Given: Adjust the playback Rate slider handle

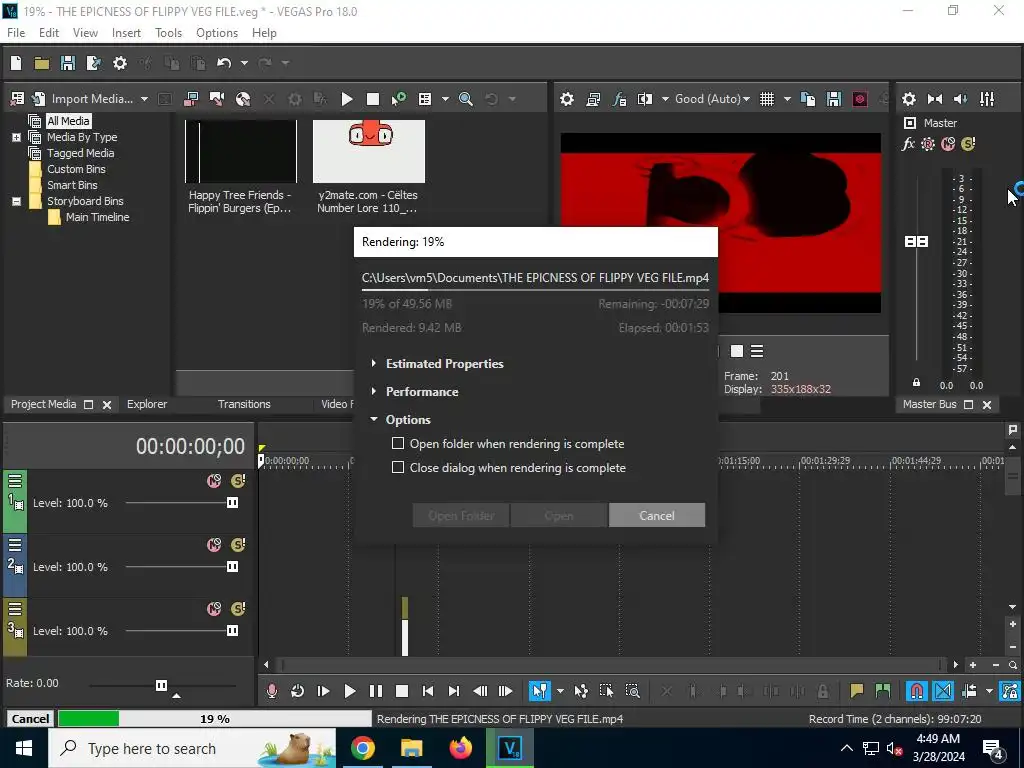Looking at the screenshot, I should click(161, 685).
